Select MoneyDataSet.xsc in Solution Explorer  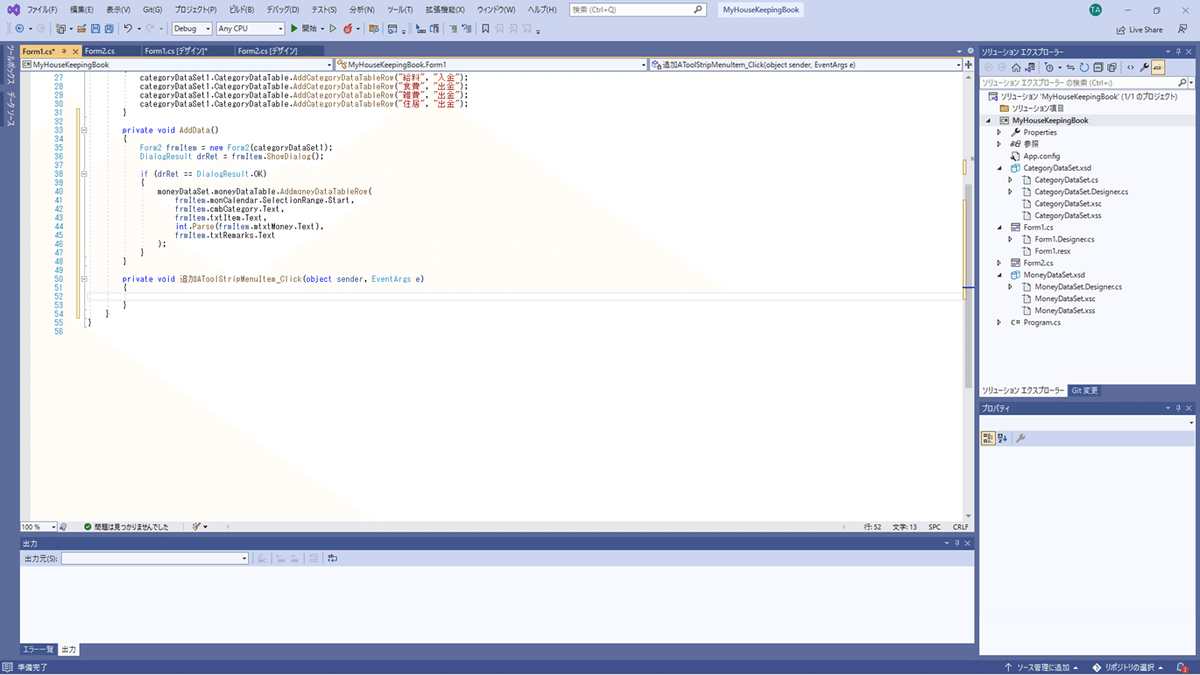(1064, 299)
